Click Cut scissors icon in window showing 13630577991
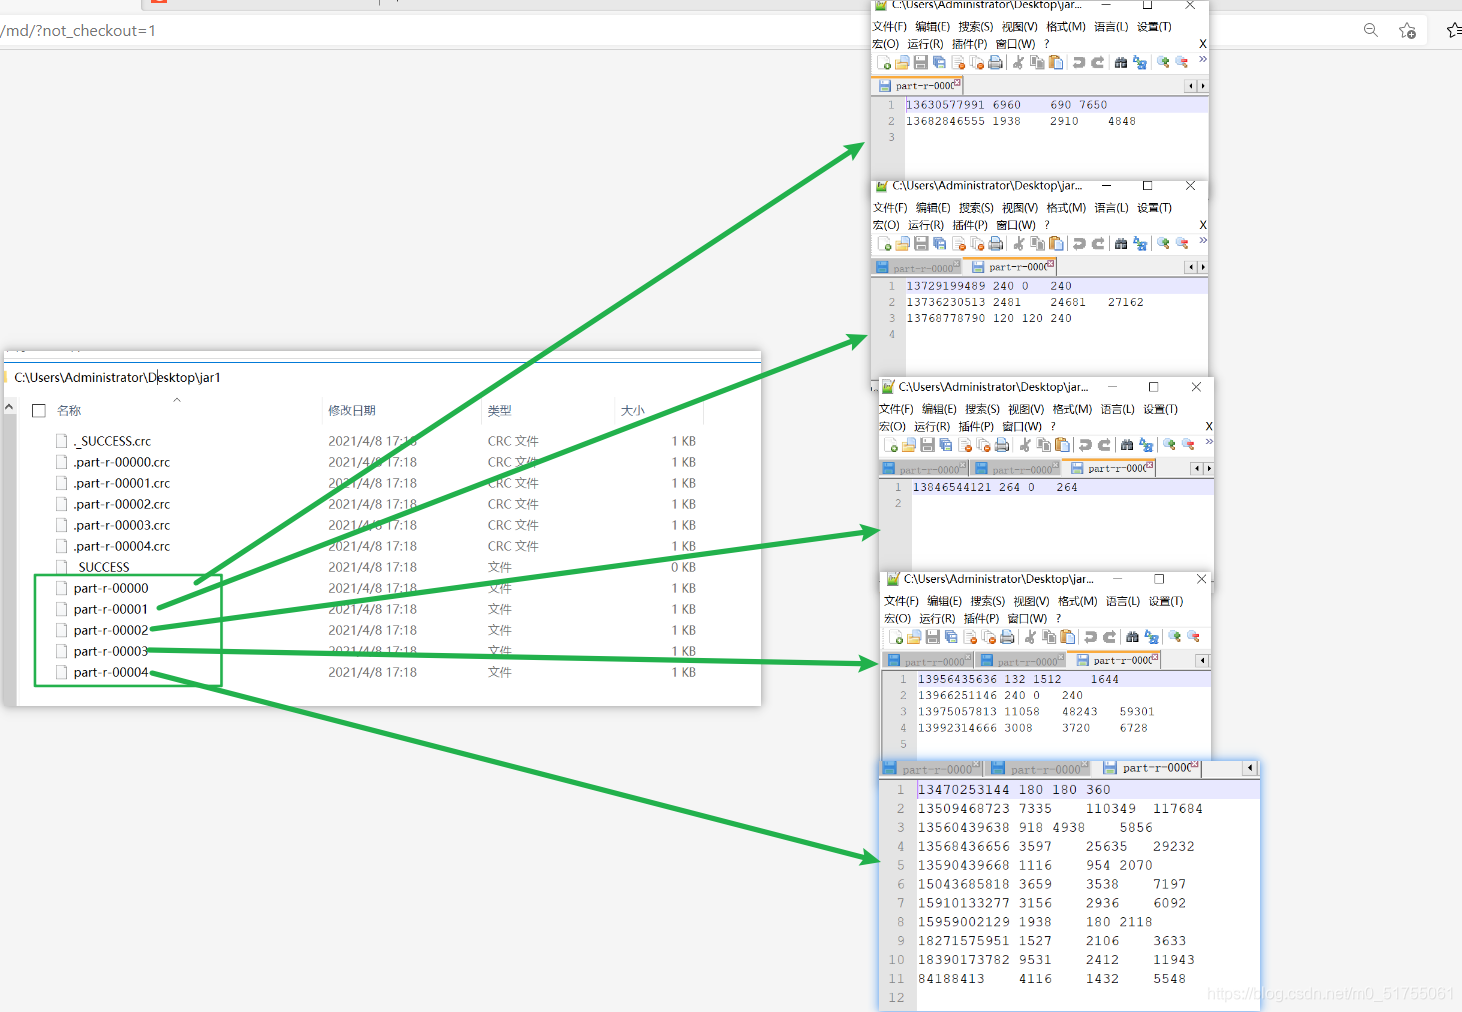This screenshot has width=1462, height=1012. click(1018, 62)
